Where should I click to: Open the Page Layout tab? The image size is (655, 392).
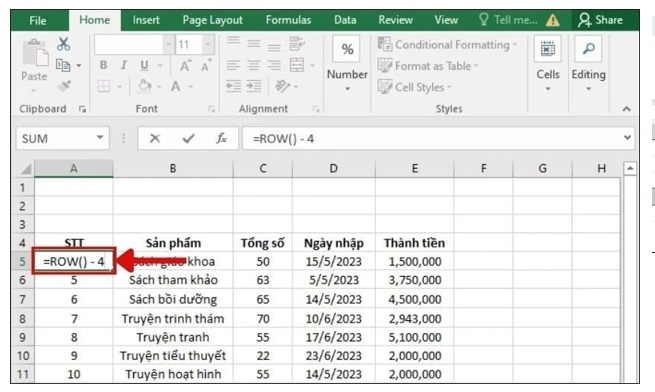click(212, 20)
